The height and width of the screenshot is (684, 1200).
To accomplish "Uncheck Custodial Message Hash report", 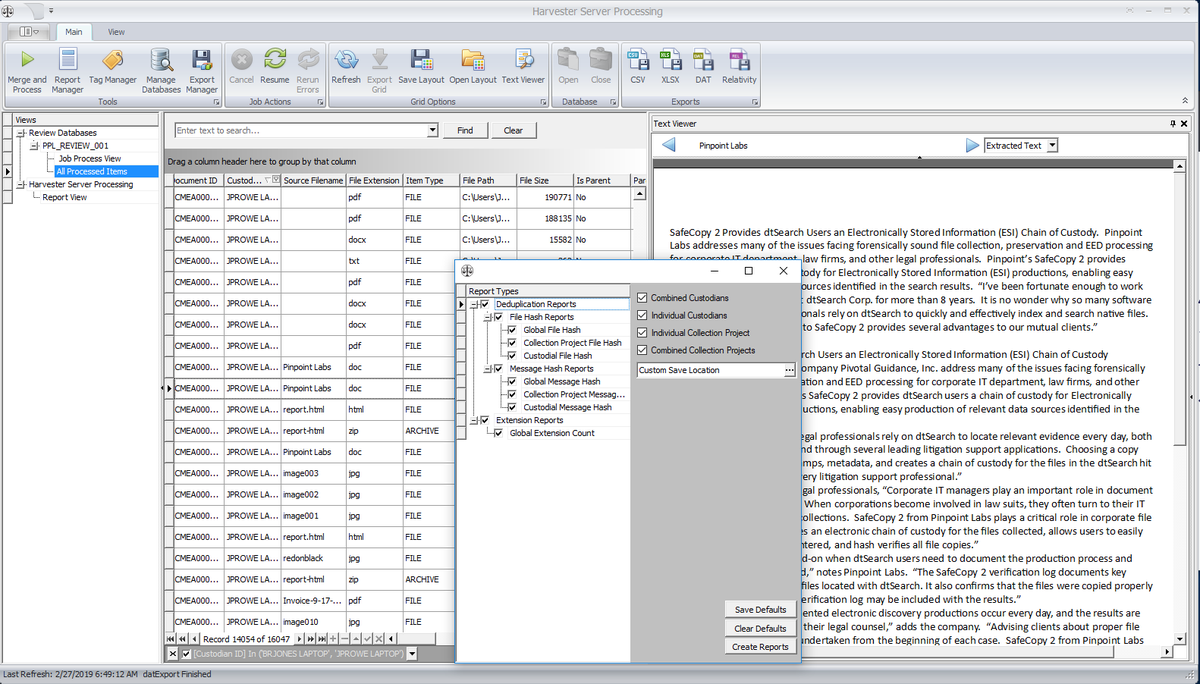I will pyautogui.click(x=513, y=407).
